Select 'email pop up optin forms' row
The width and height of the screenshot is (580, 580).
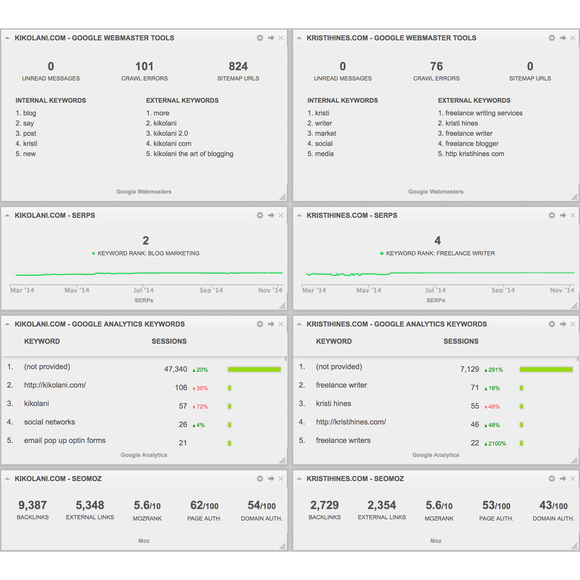[144, 441]
